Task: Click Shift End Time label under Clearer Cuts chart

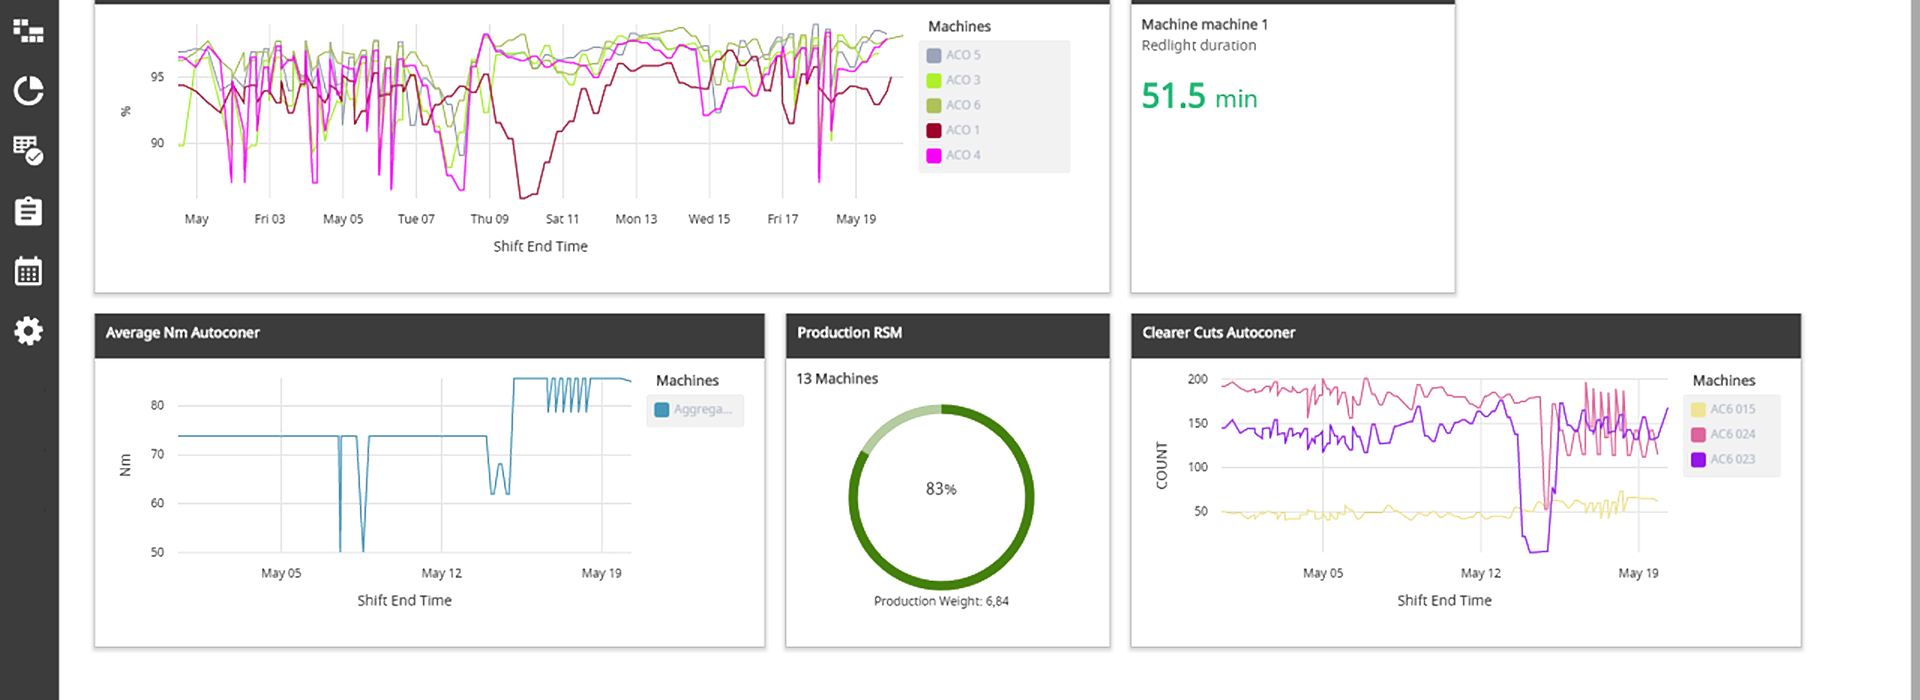Action: click(x=1444, y=600)
